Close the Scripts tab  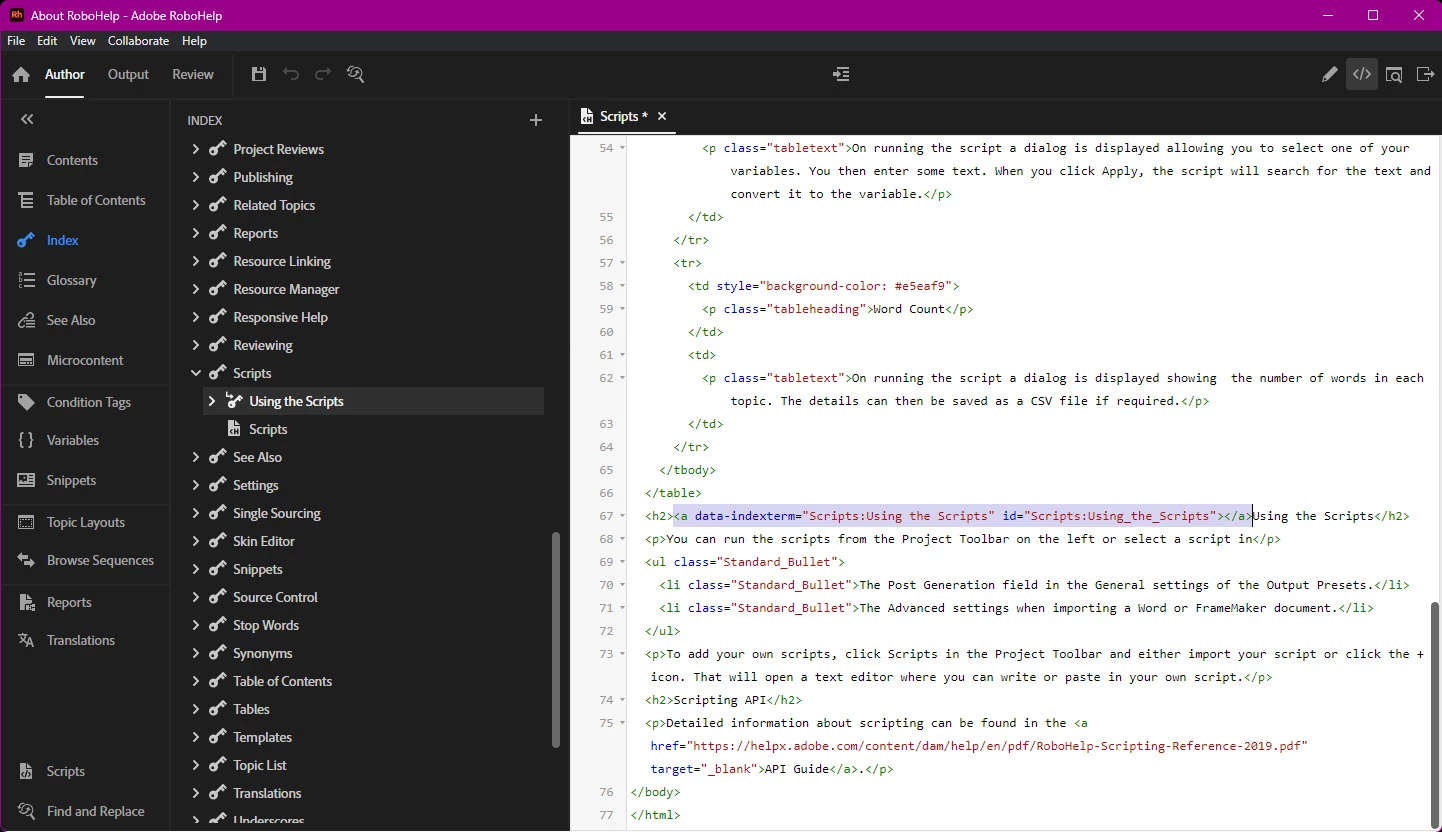coord(662,116)
